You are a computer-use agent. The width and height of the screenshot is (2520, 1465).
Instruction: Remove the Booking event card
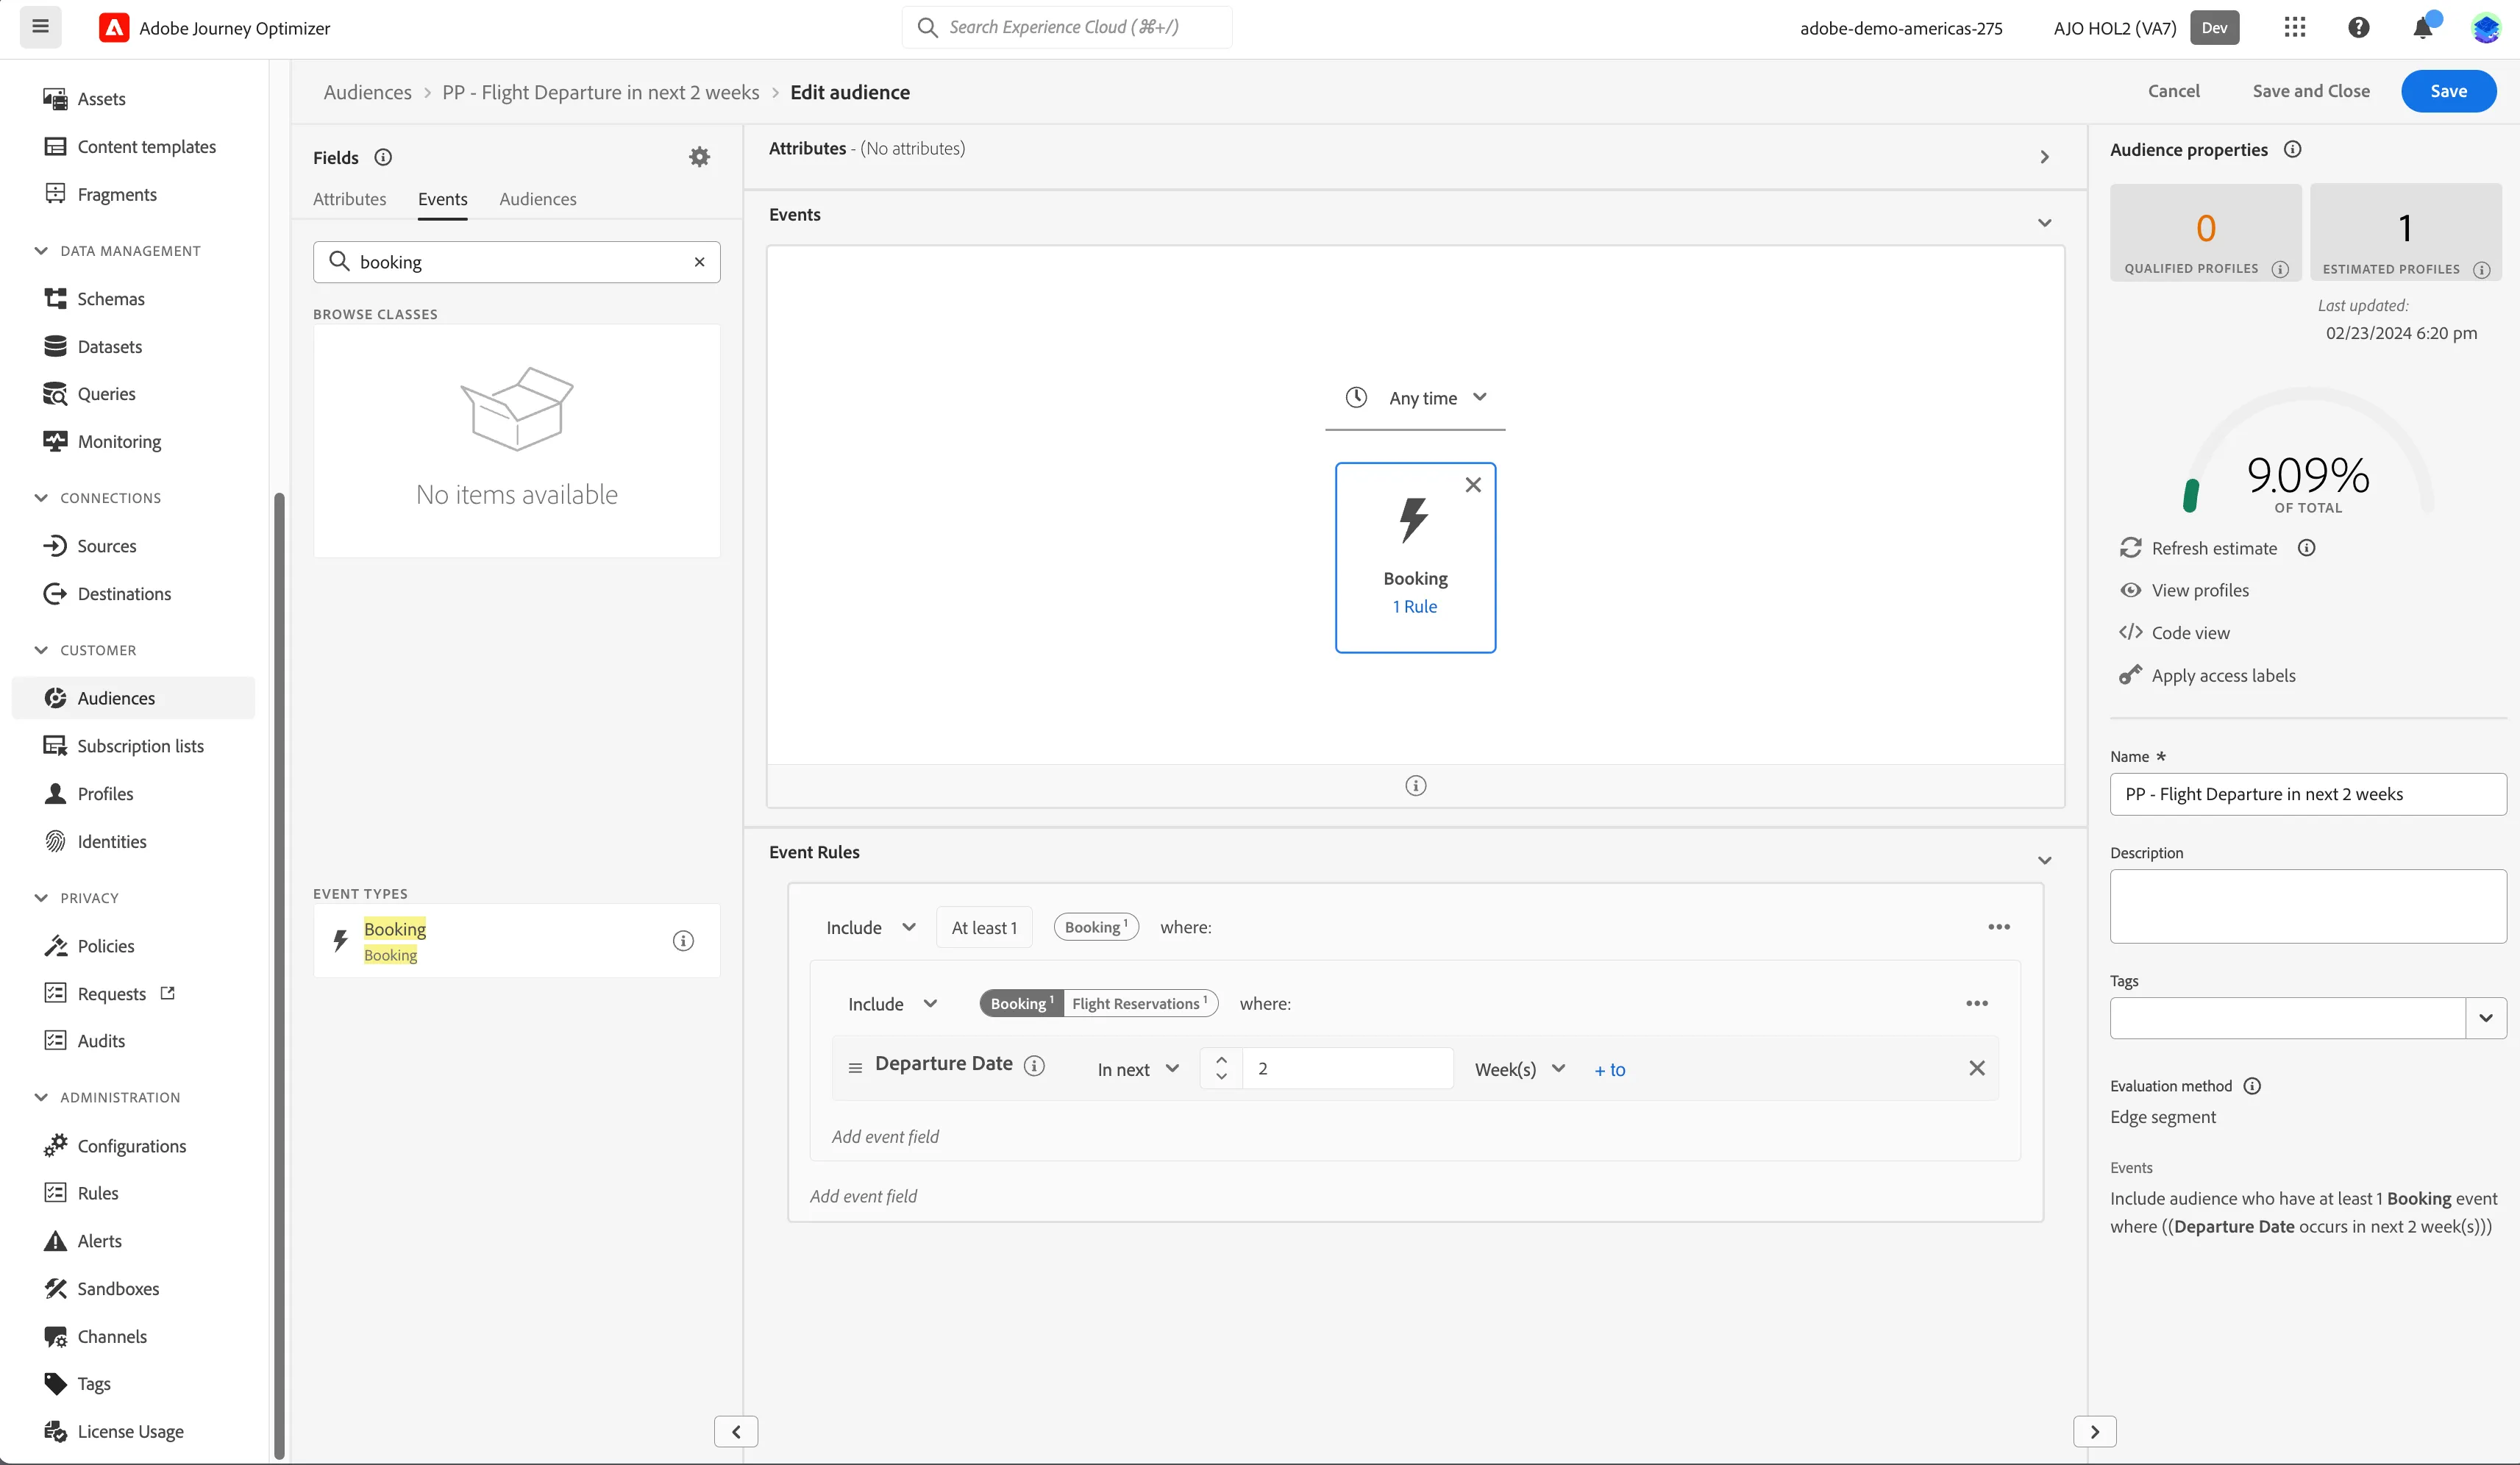tap(1472, 485)
